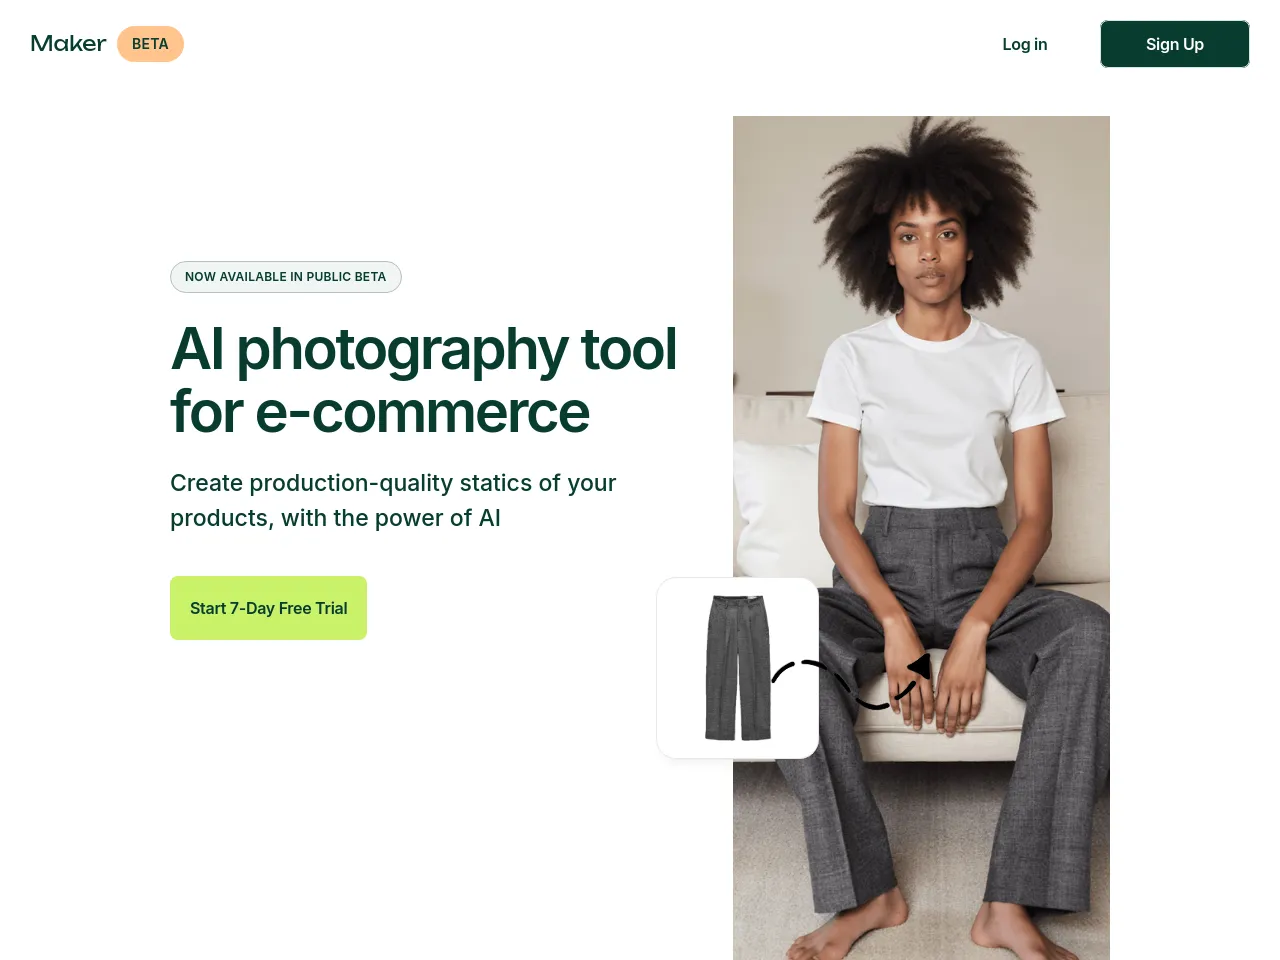
Task: Start the 7-Day Free Trial
Action: click(x=268, y=608)
